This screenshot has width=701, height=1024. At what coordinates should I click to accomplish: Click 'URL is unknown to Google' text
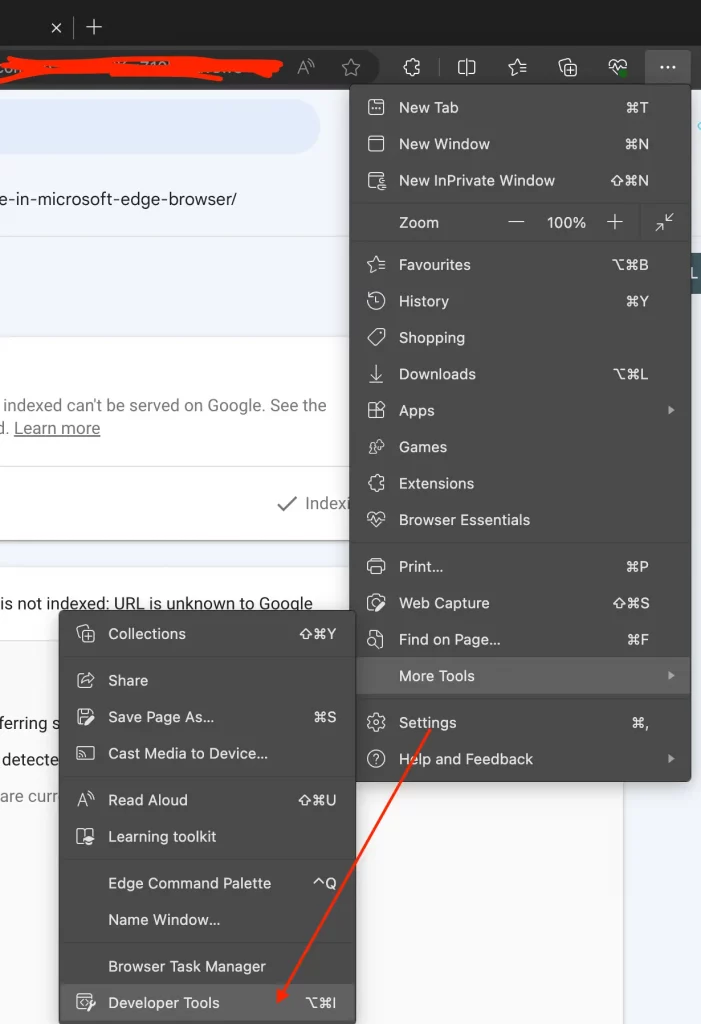click(x=213, y=603)
